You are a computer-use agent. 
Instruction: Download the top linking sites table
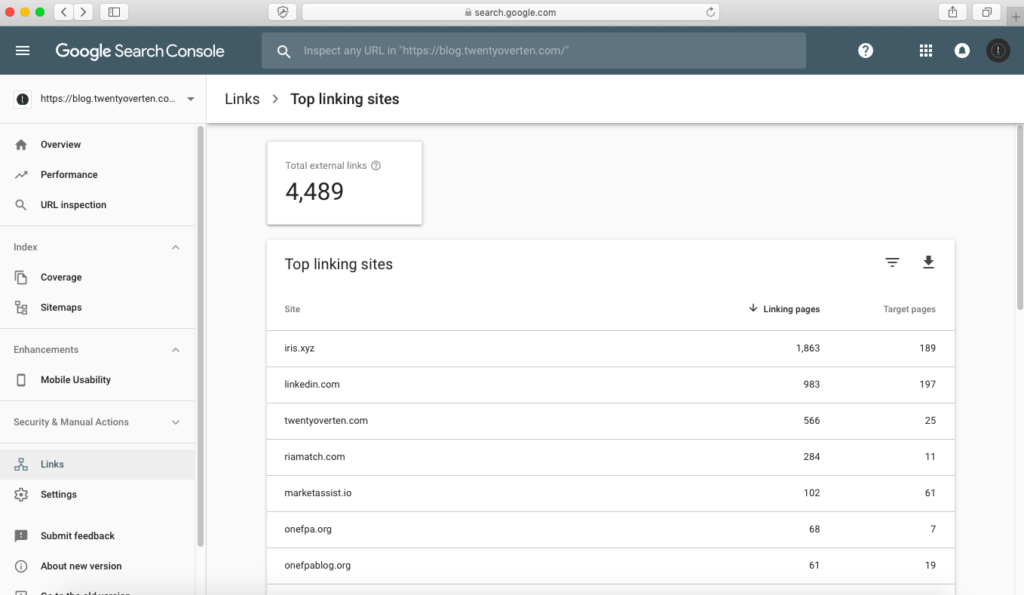(x=928, y=262)
